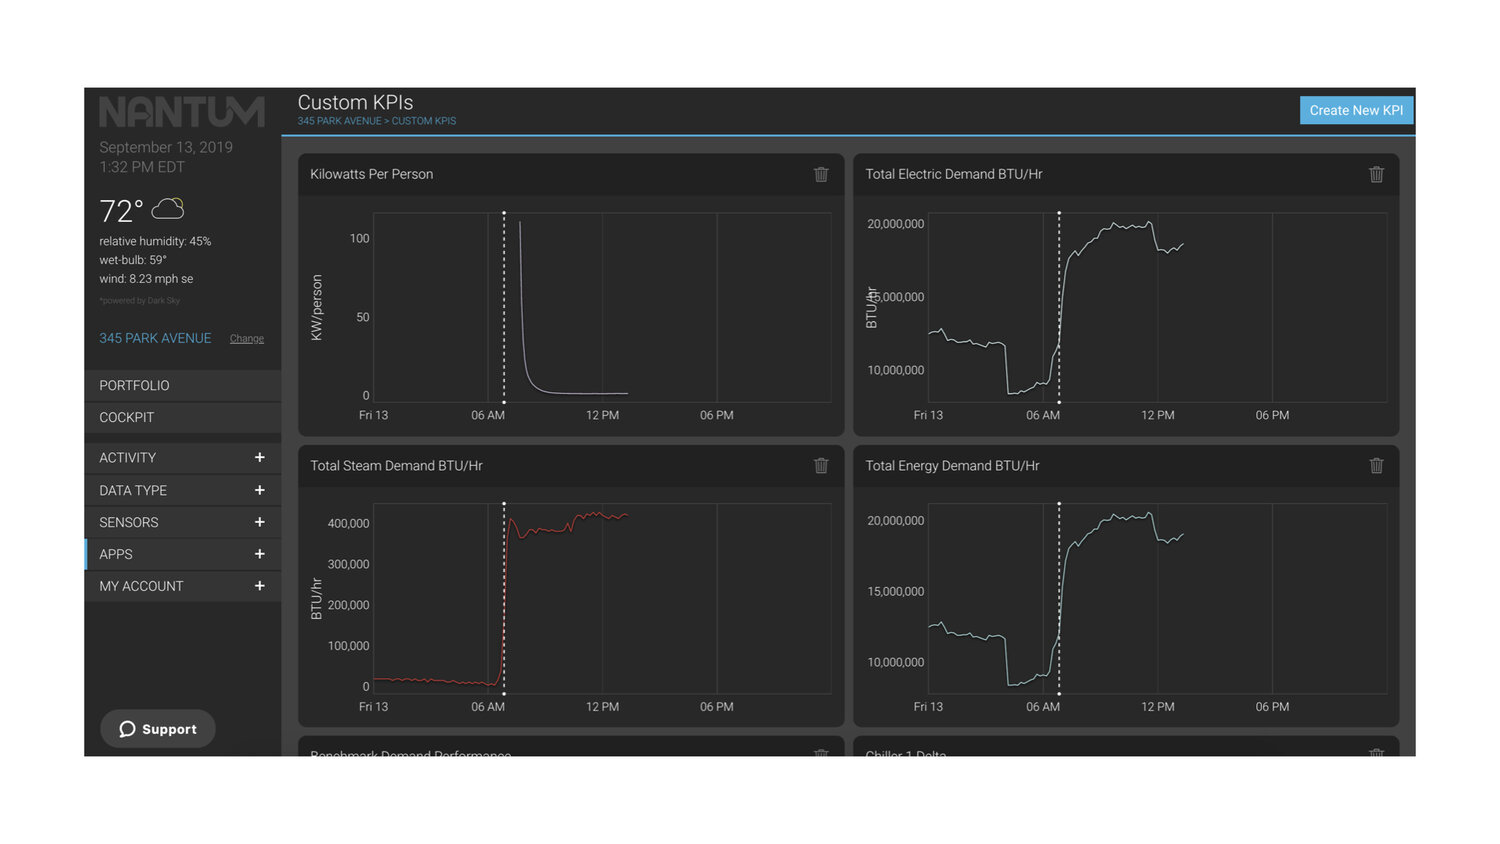
Task: Click the dotted time marker in Steam chart
Action: tap(504, 598)
